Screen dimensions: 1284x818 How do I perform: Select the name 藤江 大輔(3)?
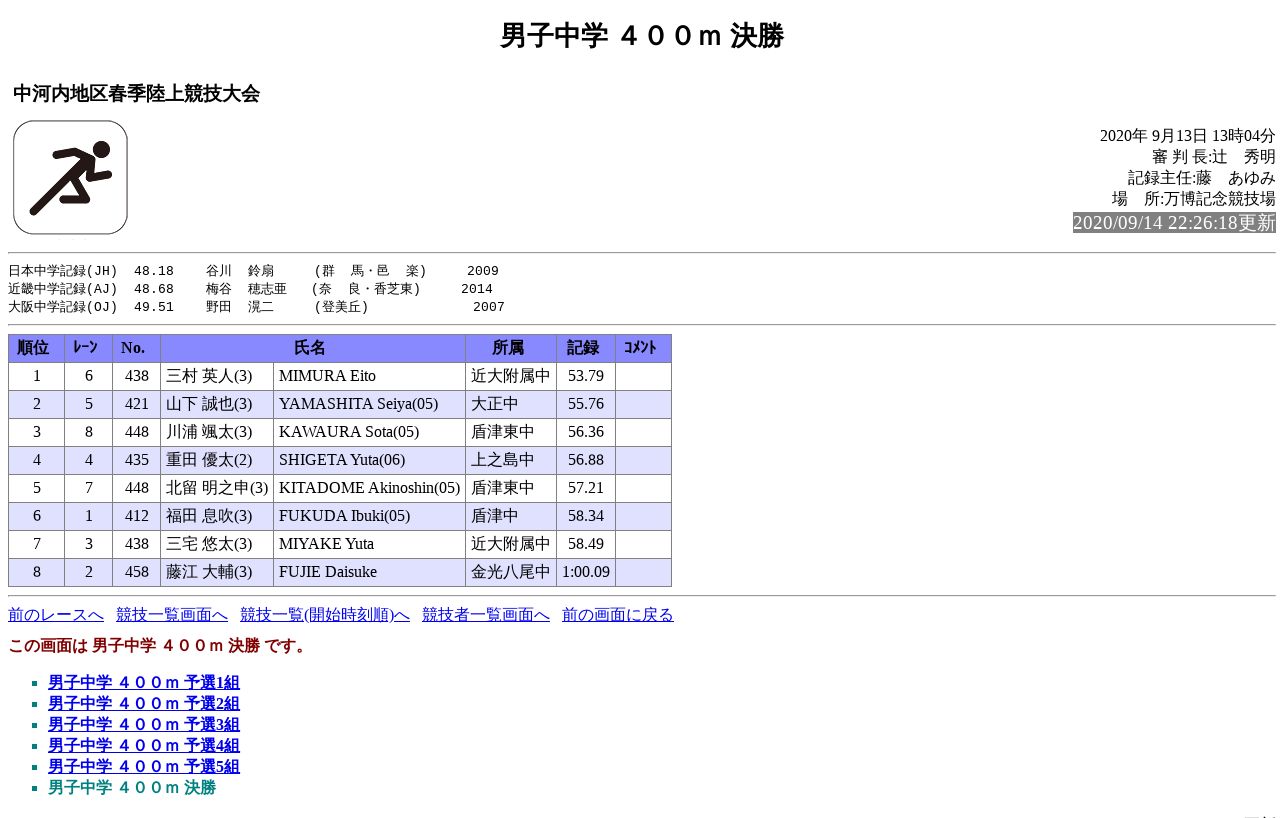217,572
